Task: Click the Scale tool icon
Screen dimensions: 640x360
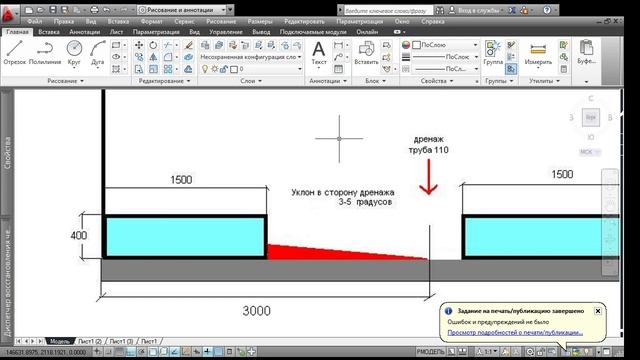Action: [153, 69]
